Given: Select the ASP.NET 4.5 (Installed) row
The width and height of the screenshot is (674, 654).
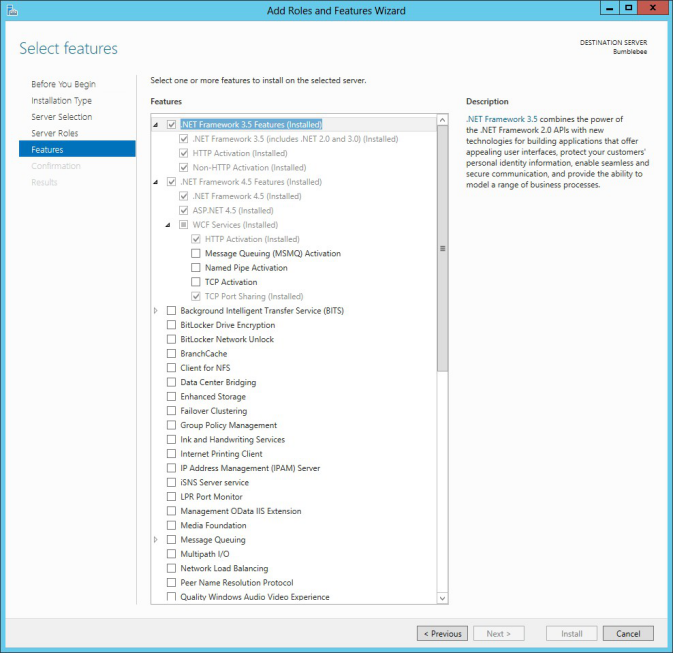Looking at the screenshot, I should pos(233,210).
